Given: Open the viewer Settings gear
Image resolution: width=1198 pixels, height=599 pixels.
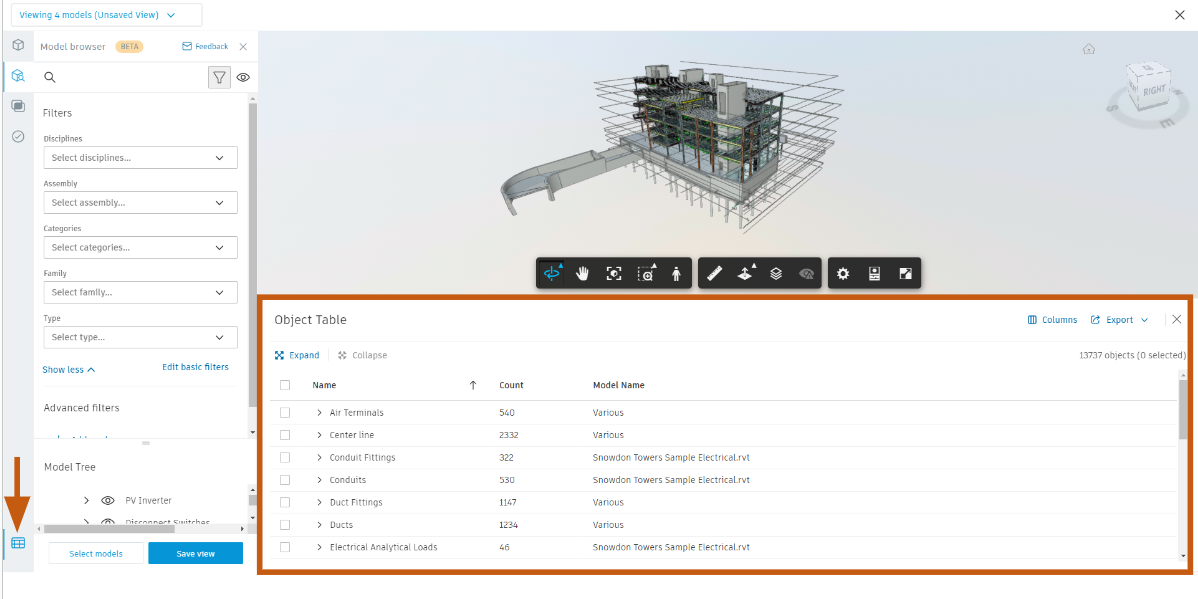Looking at the screenshot, I should pyautogui.click(x=843, y=273).
